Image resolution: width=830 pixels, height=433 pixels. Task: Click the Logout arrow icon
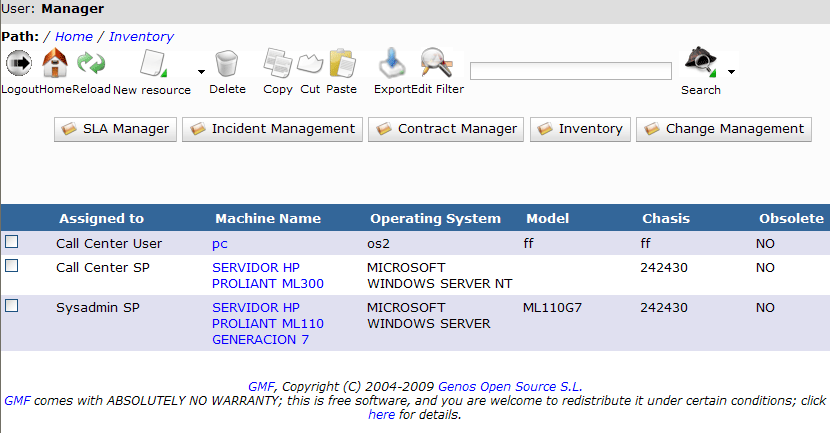(x=19, y=63)
